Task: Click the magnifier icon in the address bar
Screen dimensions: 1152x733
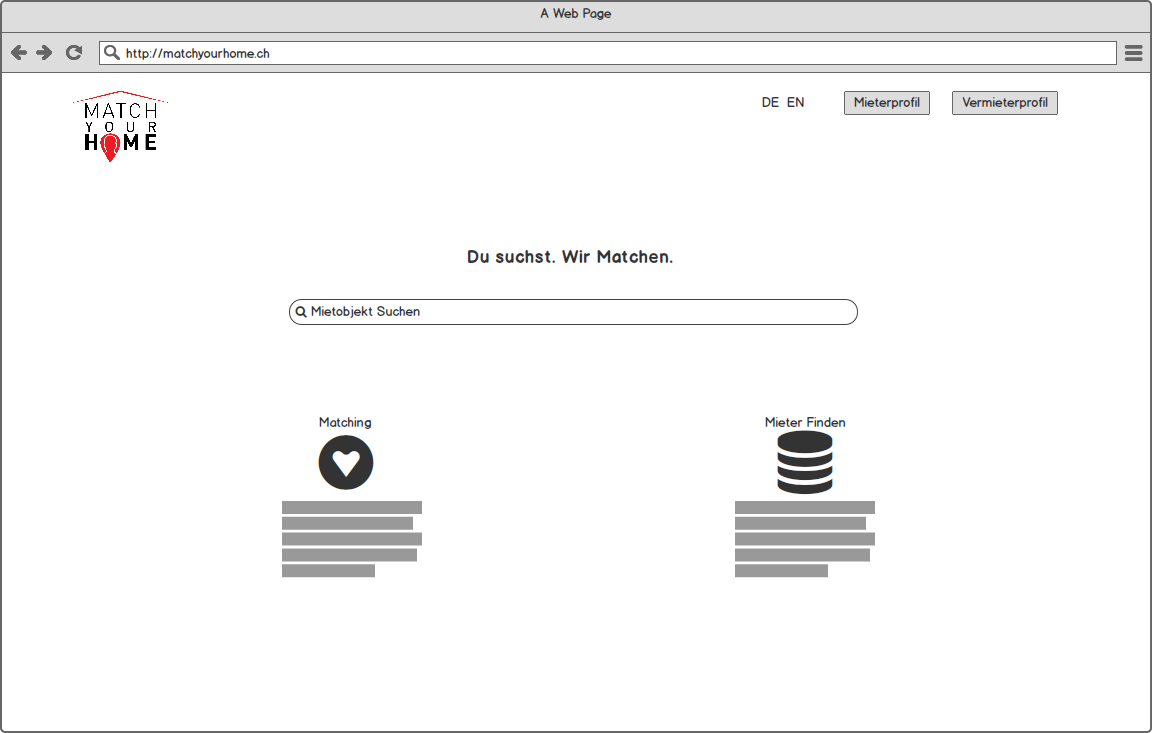Action: pyautogui.click(x=111, y=52)
